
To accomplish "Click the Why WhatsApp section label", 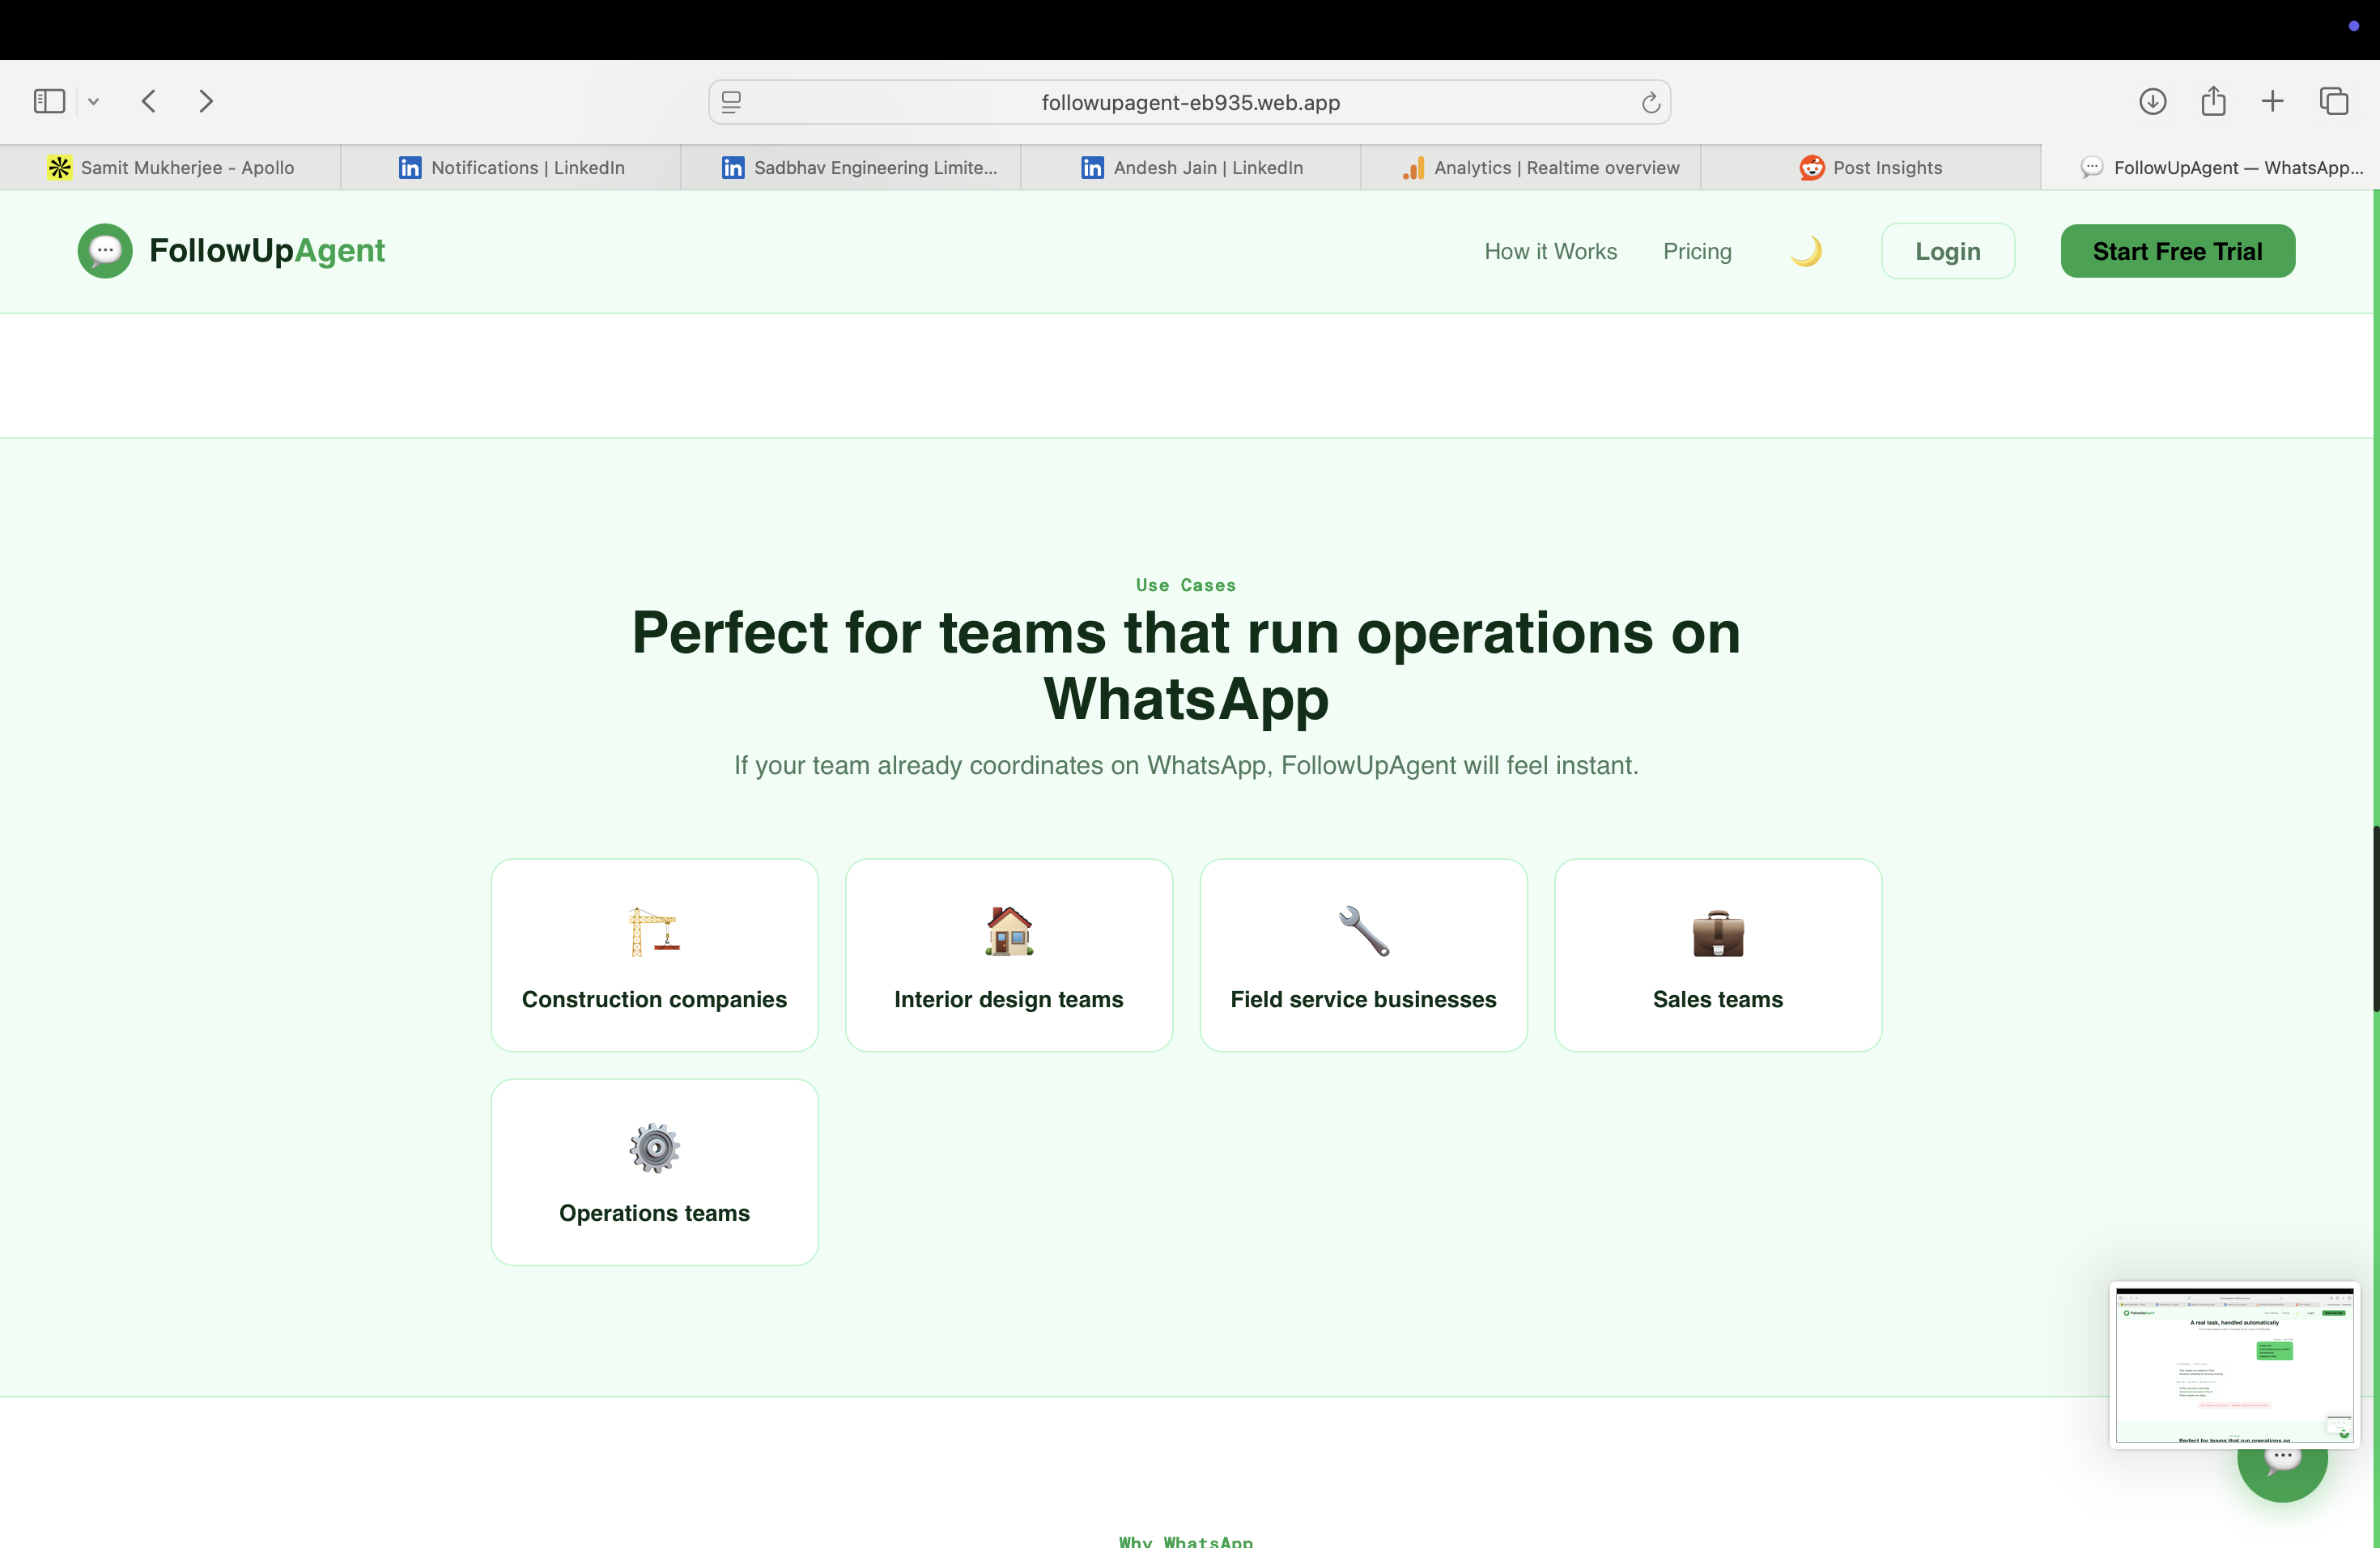I will click(x=1186, y=1541).
